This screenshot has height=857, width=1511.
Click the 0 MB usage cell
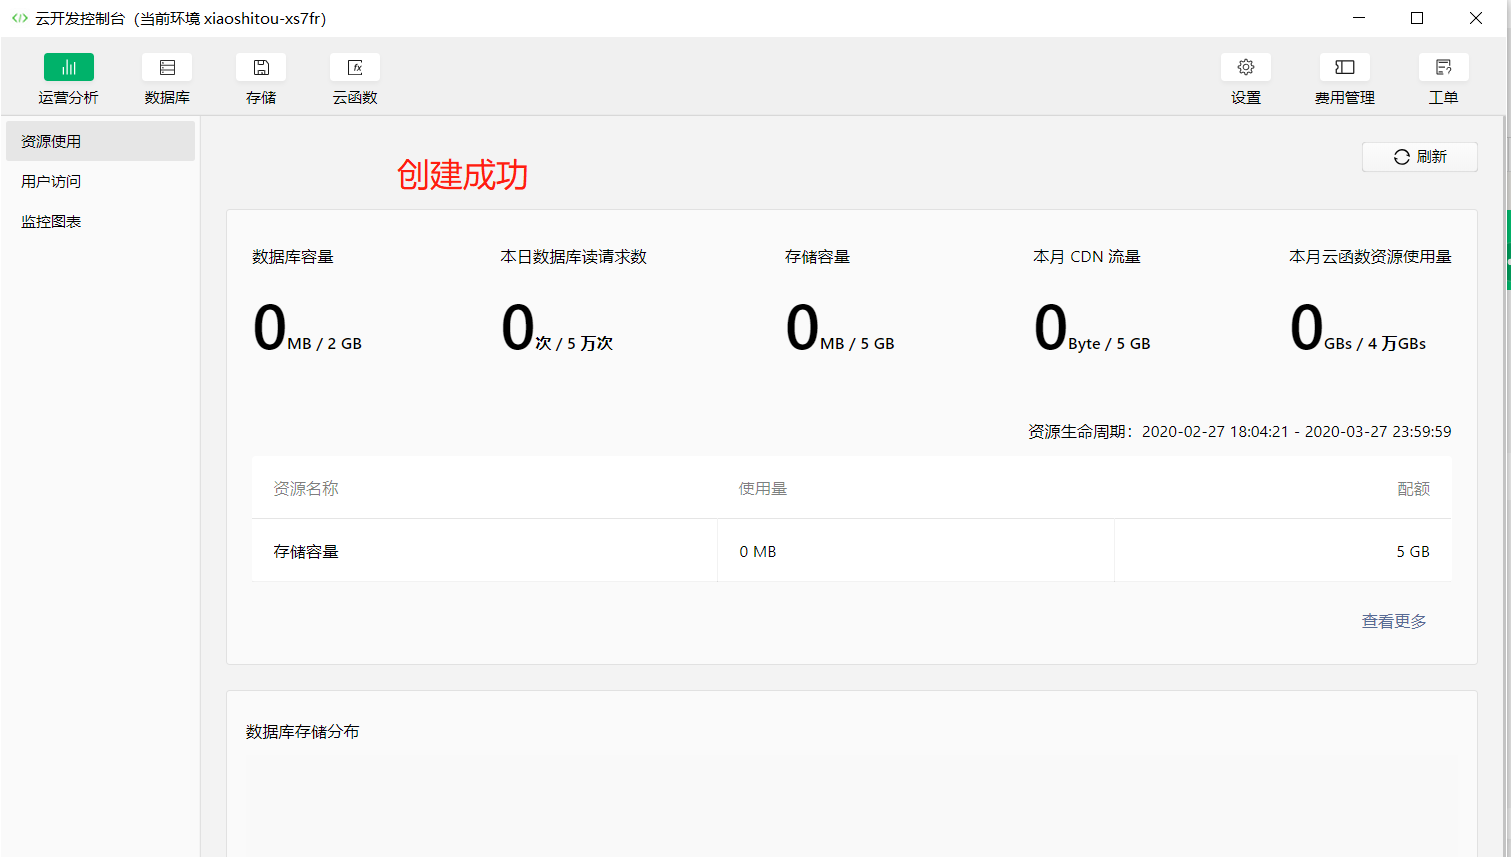[x=916, y=551]
